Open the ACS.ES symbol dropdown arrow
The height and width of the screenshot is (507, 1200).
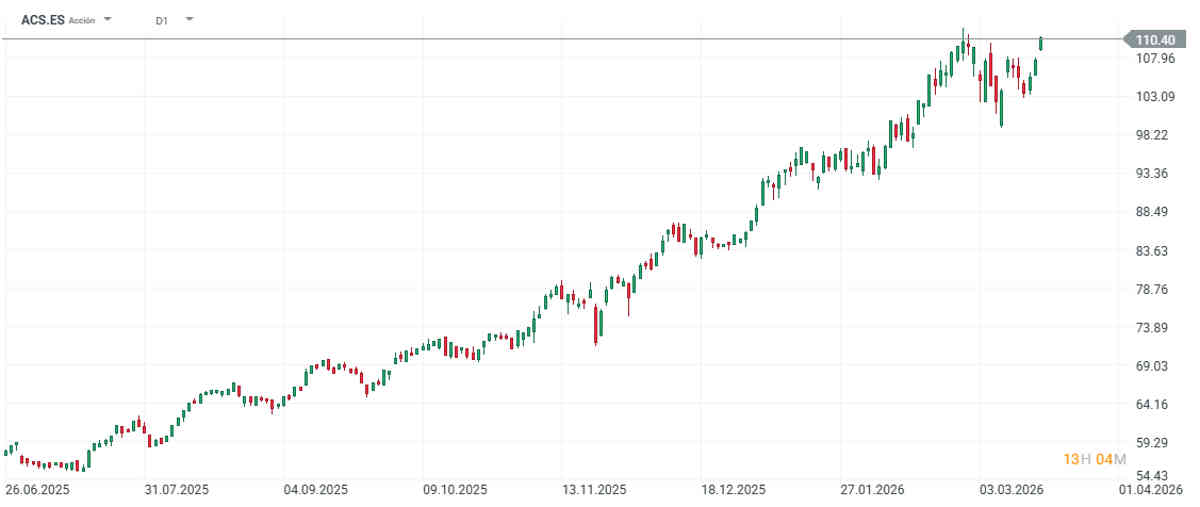[x=108, y=19]
